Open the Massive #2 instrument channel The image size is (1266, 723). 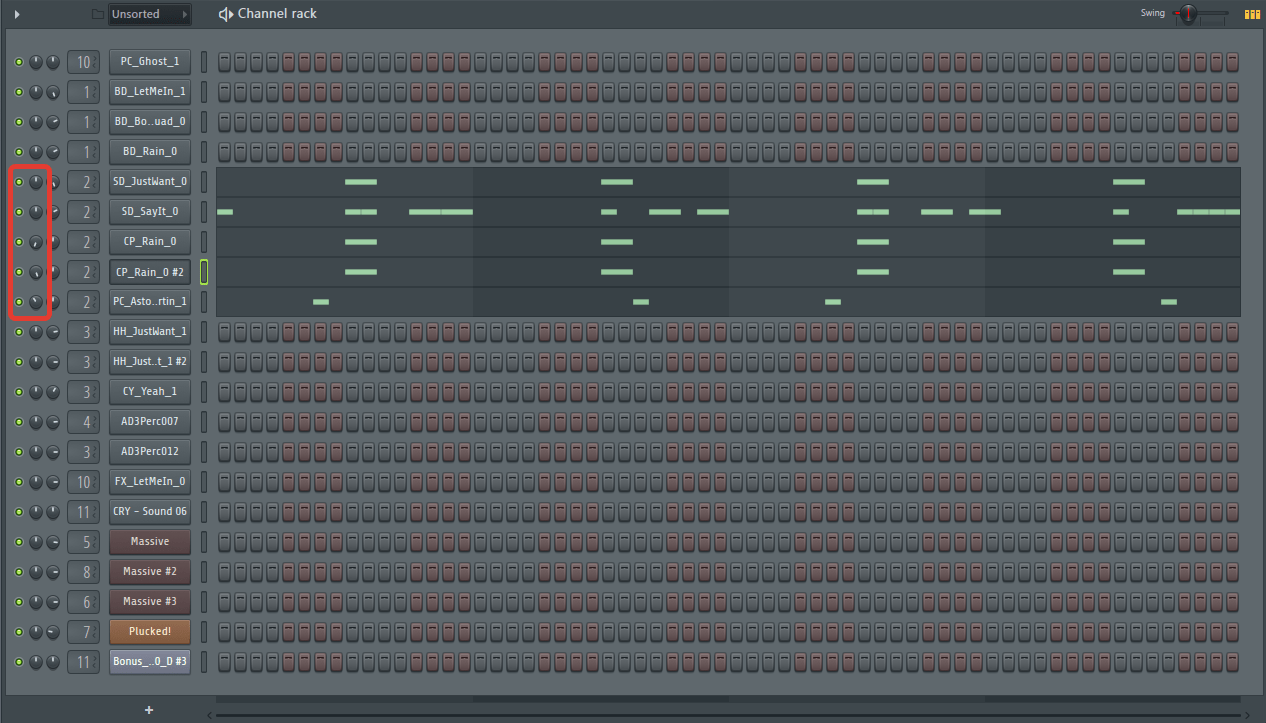[x=149, y=572]
